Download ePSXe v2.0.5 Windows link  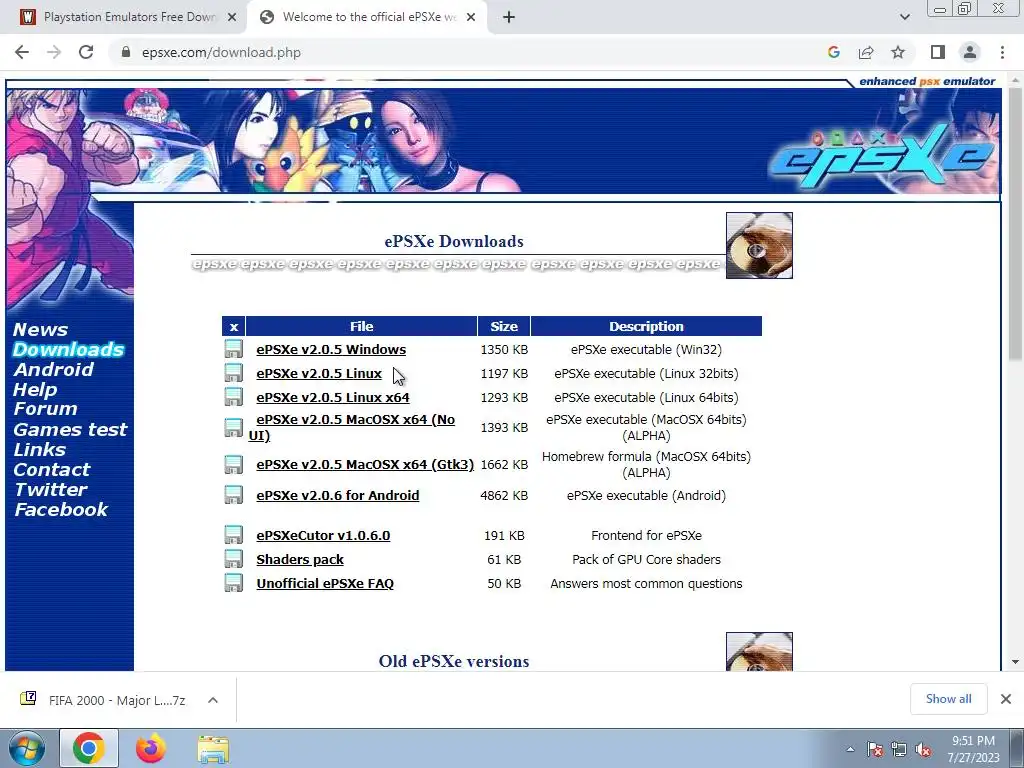[331, 349]
